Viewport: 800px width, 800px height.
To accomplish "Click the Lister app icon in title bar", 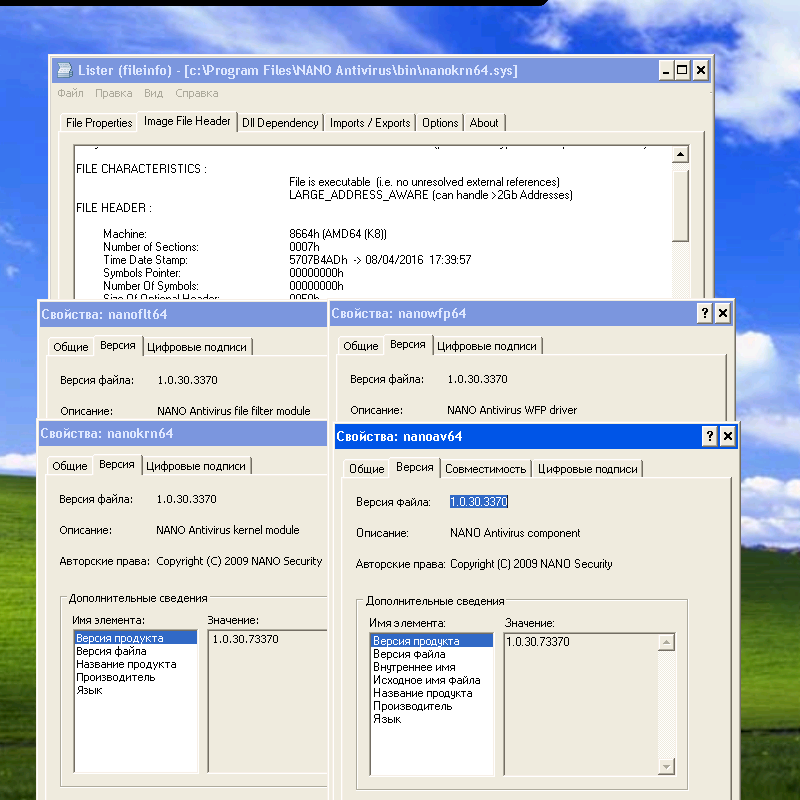I will (64, 71).
